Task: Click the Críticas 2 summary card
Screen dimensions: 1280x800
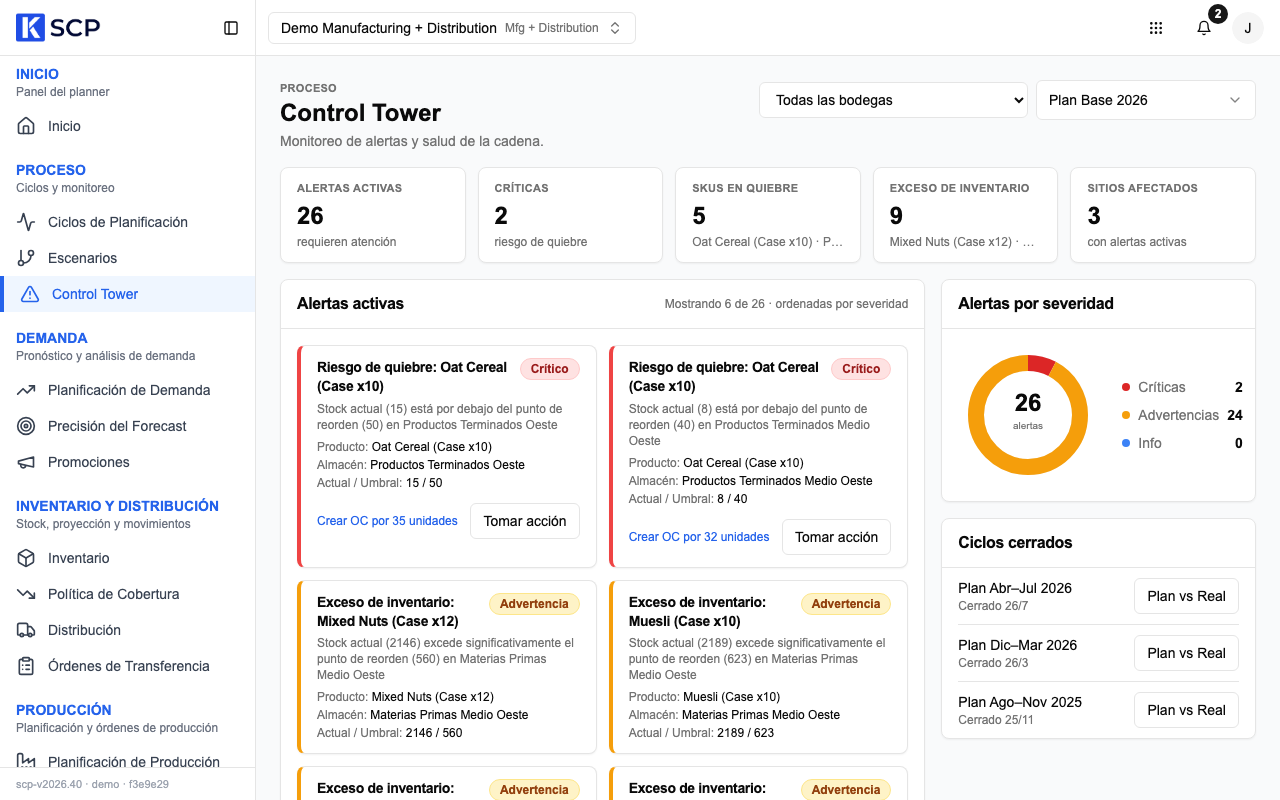Action: click(x=570, y=215)
